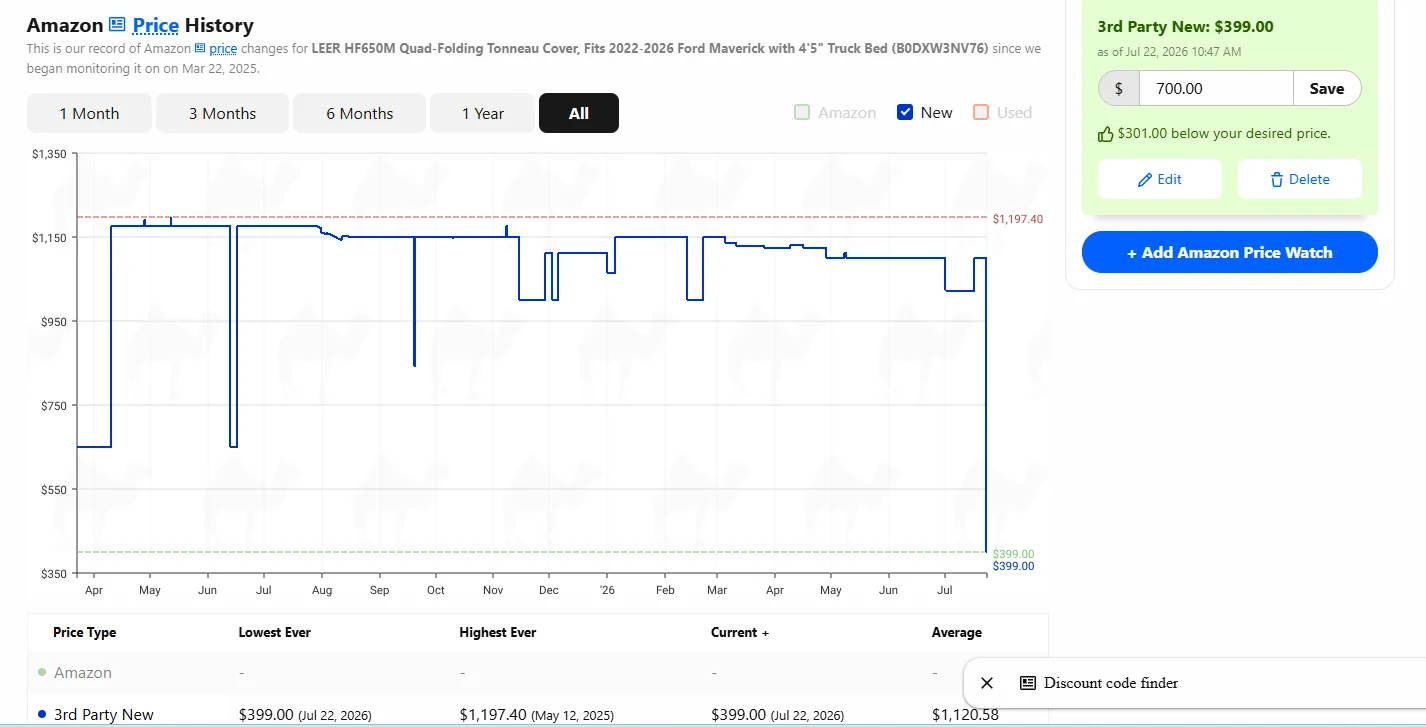Viewport: 1426px width, 727px height.
Task: Click Add Amazon Price Watch button
Action: point(1230,252)
